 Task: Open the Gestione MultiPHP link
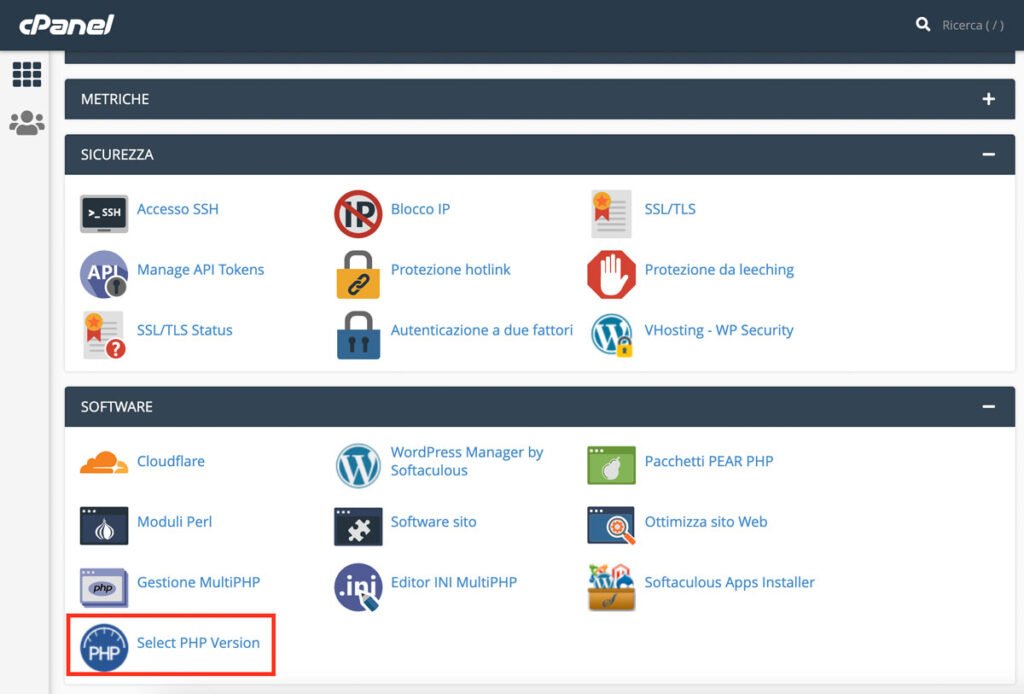click(199, 582)
